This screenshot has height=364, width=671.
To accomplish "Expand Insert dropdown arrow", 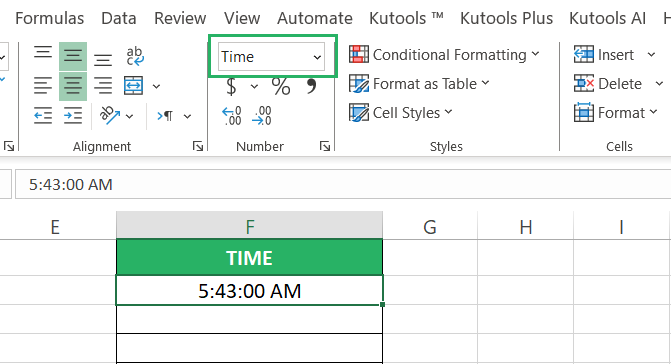I will pos(651,55).
